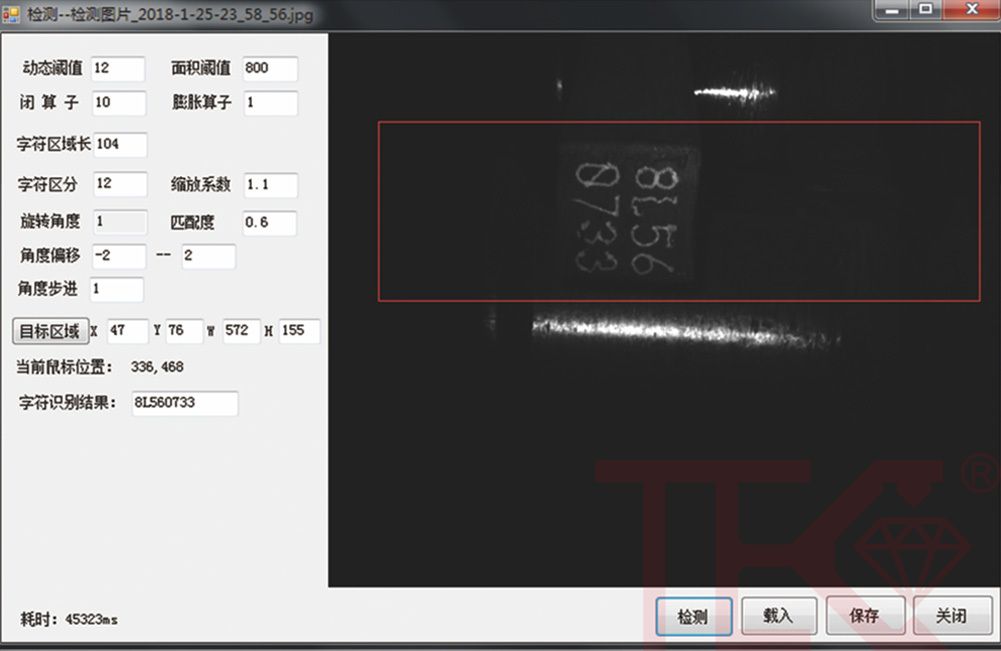The image size is (1001, 651).
Task: Click the application icon in title bar
Action: coord(12,15)
